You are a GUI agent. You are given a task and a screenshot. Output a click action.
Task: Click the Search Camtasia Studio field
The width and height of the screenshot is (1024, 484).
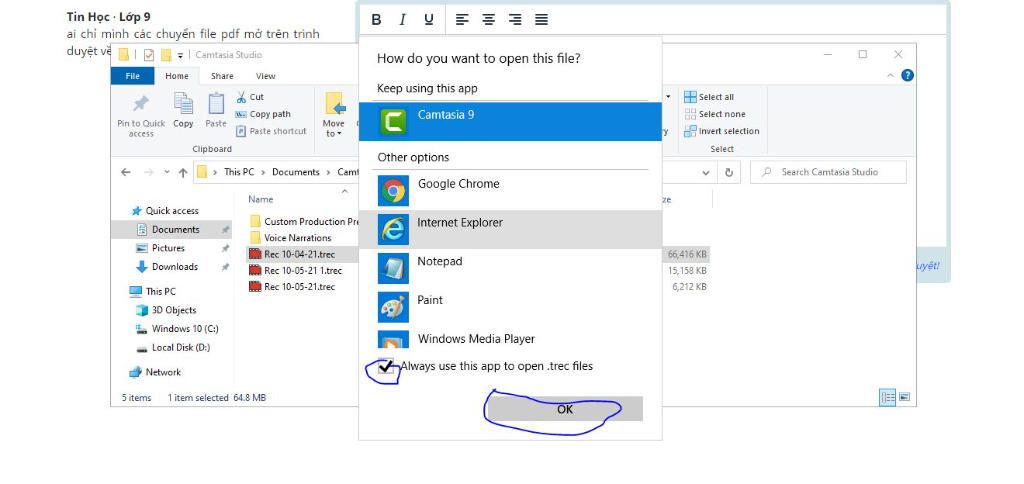tap(828, 172)
